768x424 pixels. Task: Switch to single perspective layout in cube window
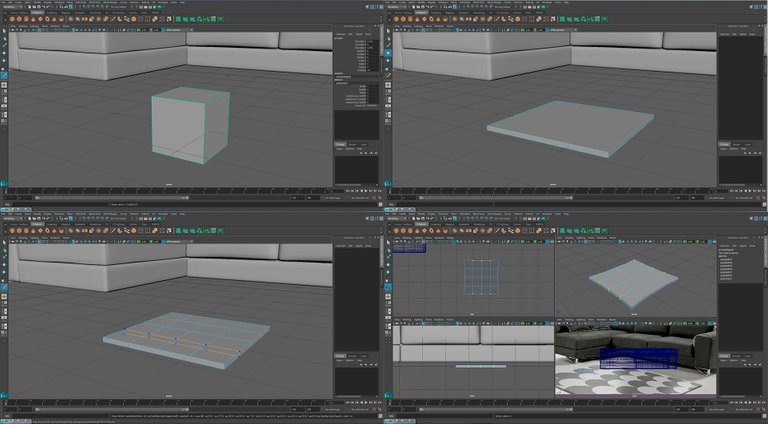click(4, 84)
